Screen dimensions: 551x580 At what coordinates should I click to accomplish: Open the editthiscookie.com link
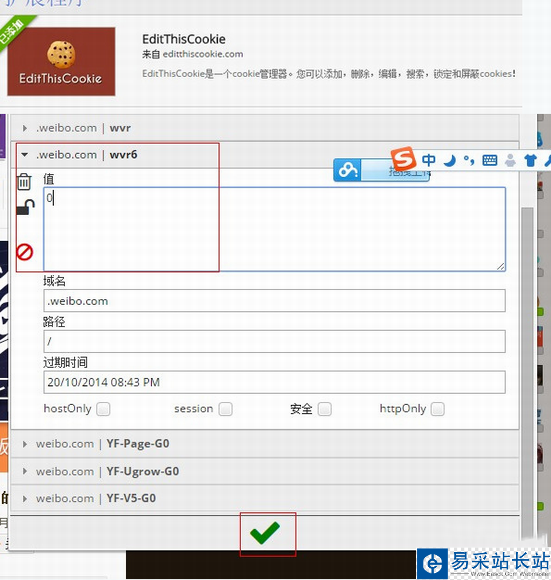(x=203, y=54)
